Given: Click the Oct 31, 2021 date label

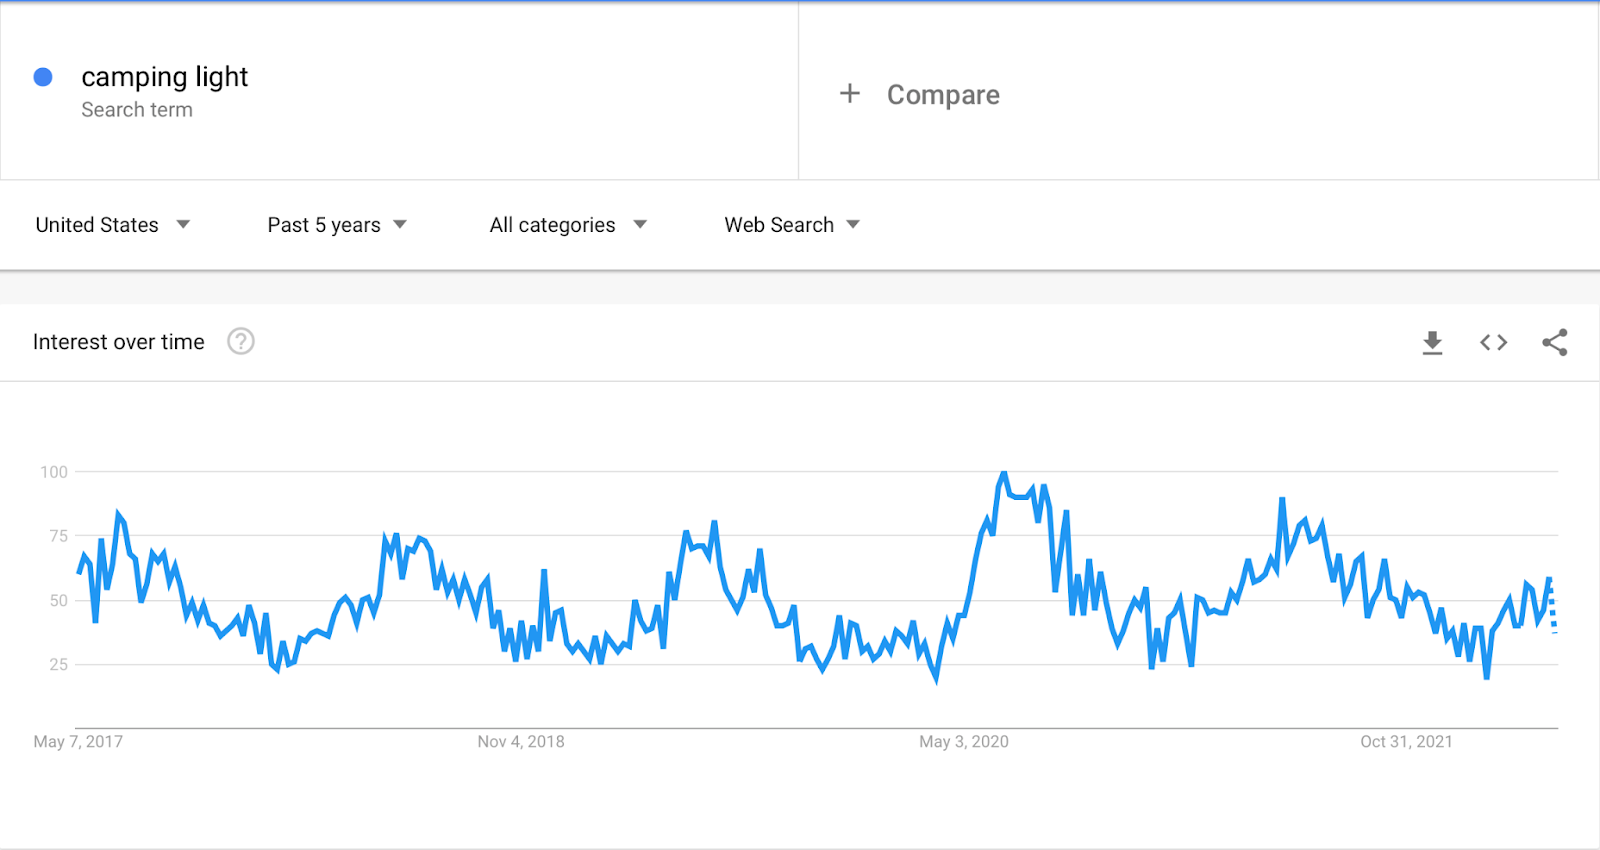Looking at the screenshot, I should click(x=1405, y=742).
